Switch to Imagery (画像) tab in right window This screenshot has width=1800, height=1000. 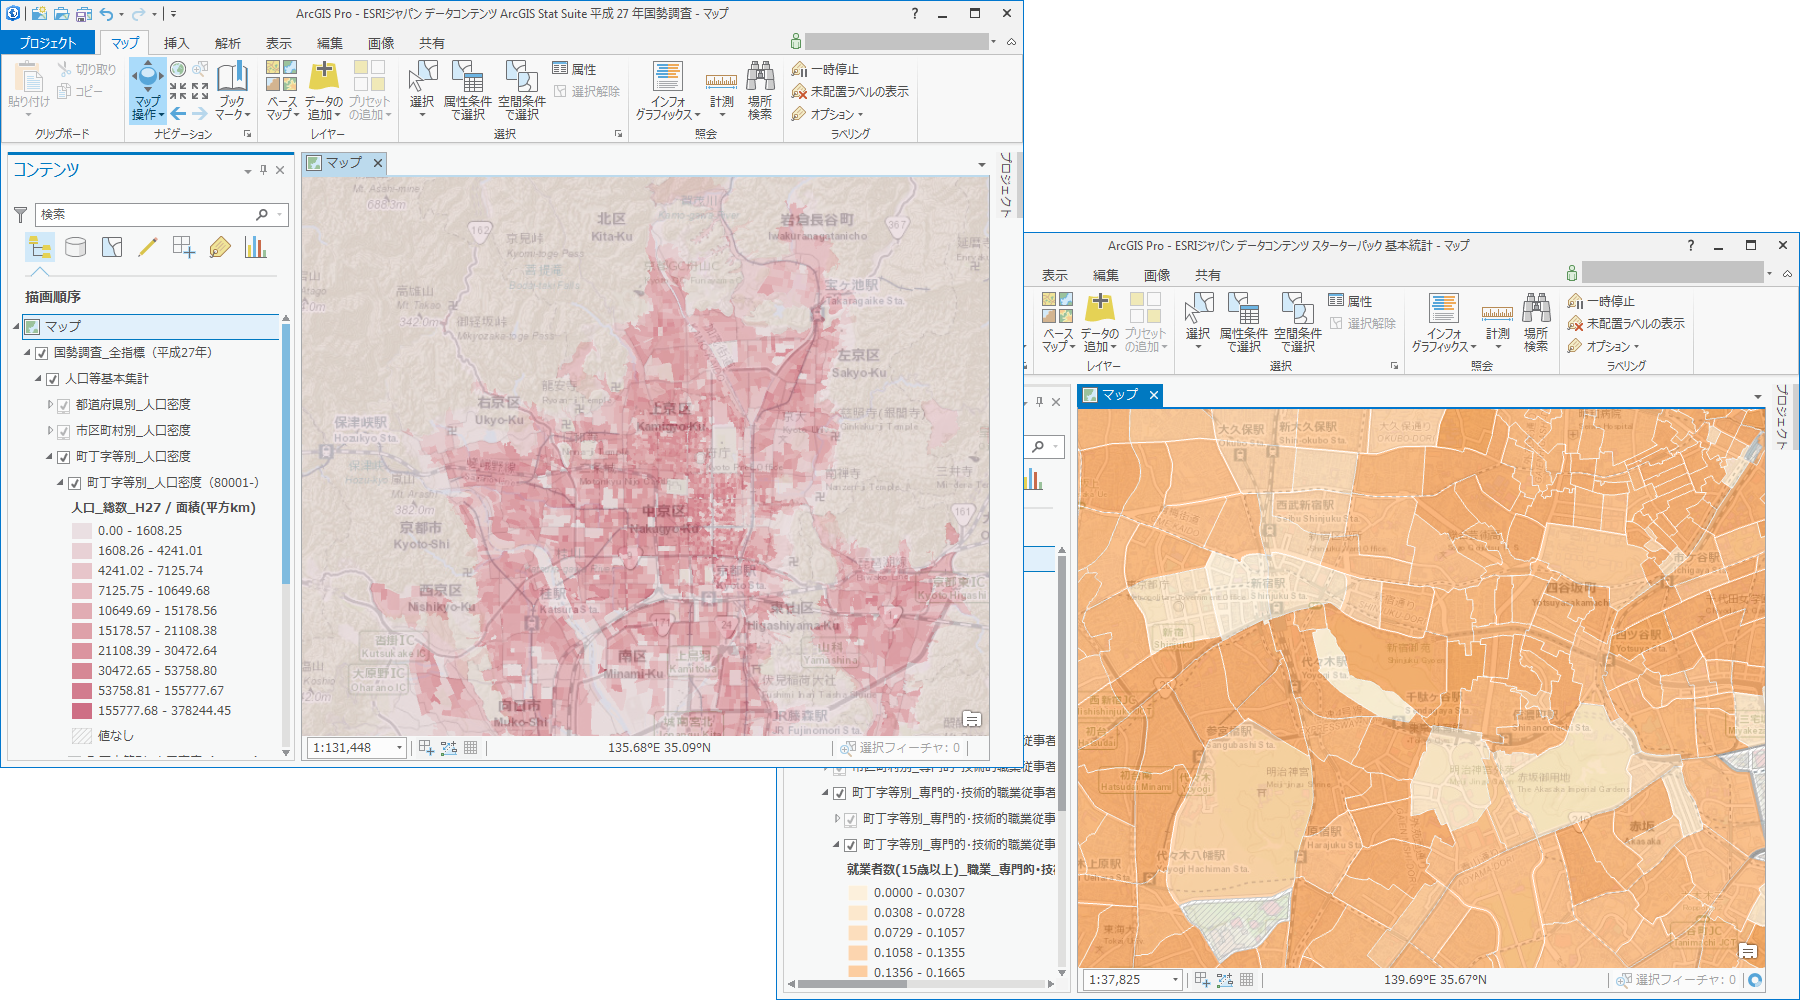[x=1157, y=275]
